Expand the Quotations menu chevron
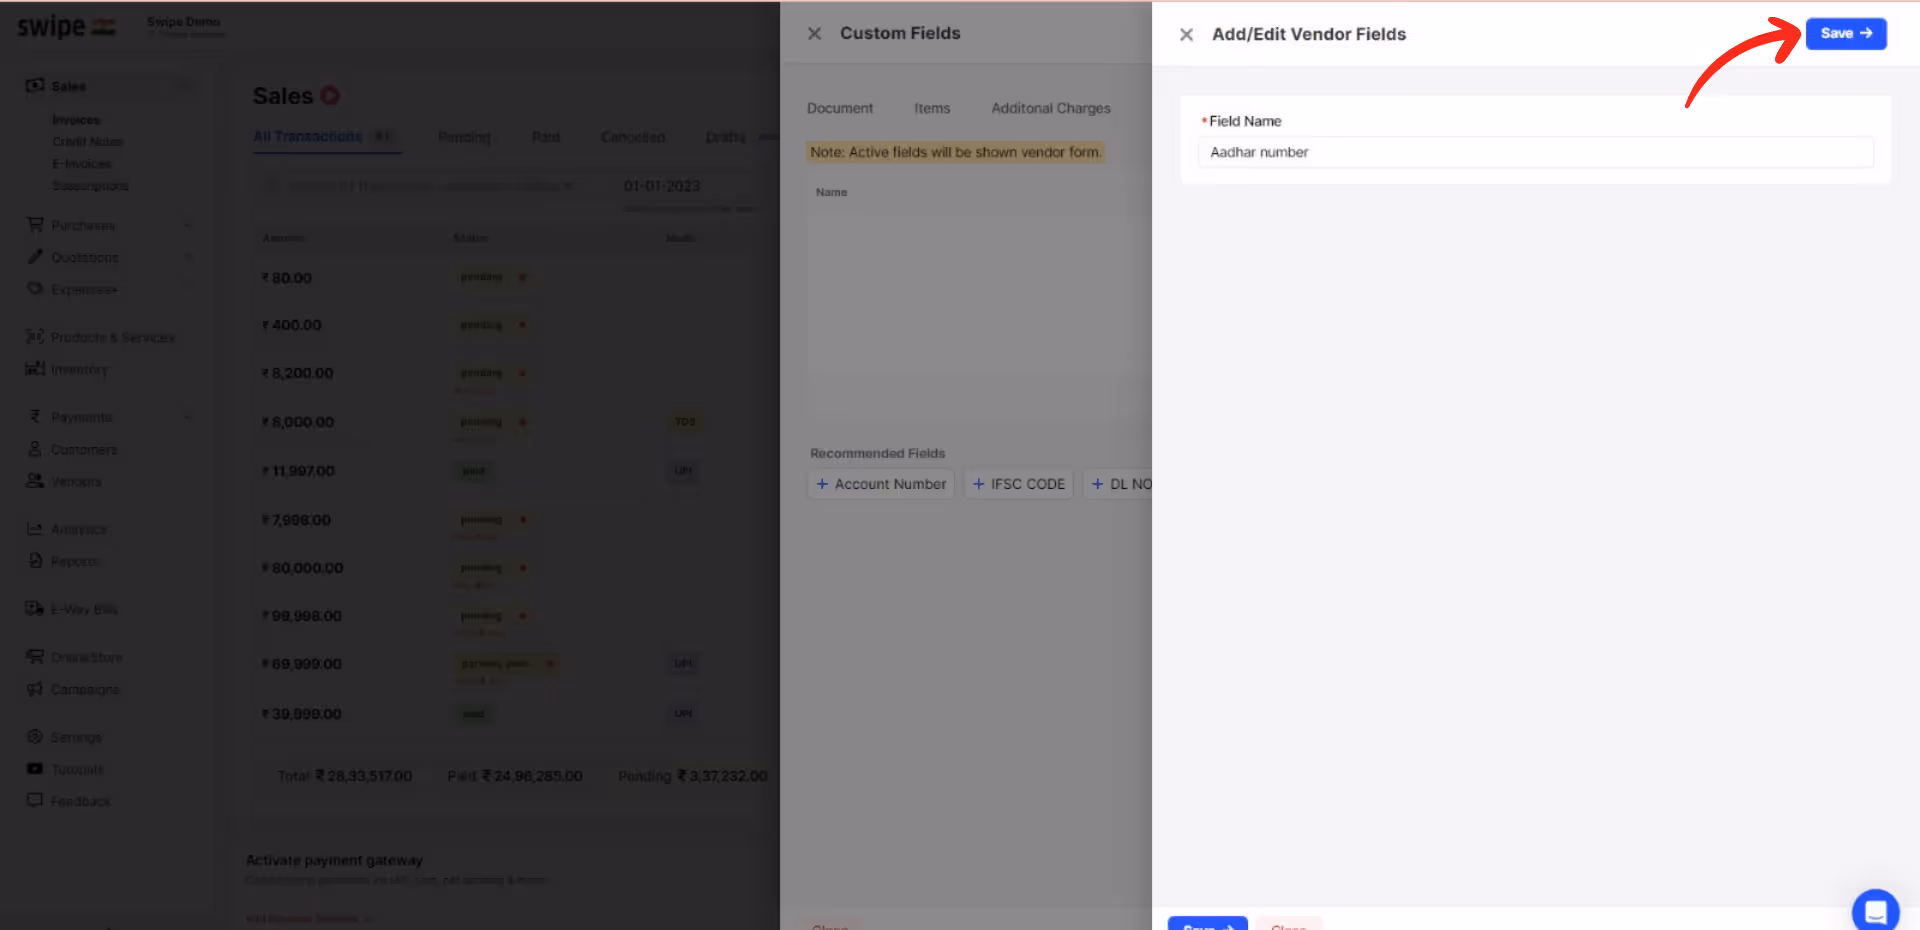Viewport: 1920px width, 930px height. [x=187, y=257]
